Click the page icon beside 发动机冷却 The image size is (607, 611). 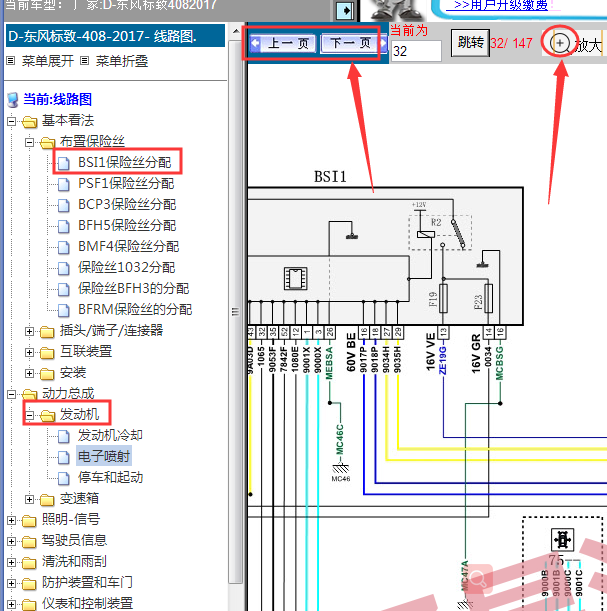[64, 436]
